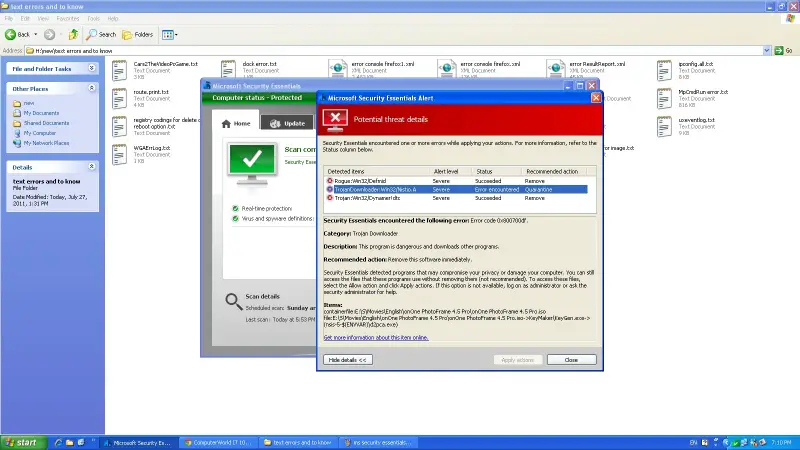Click the Apply actions button
The image size is (800, 450).
coord(518,360)
